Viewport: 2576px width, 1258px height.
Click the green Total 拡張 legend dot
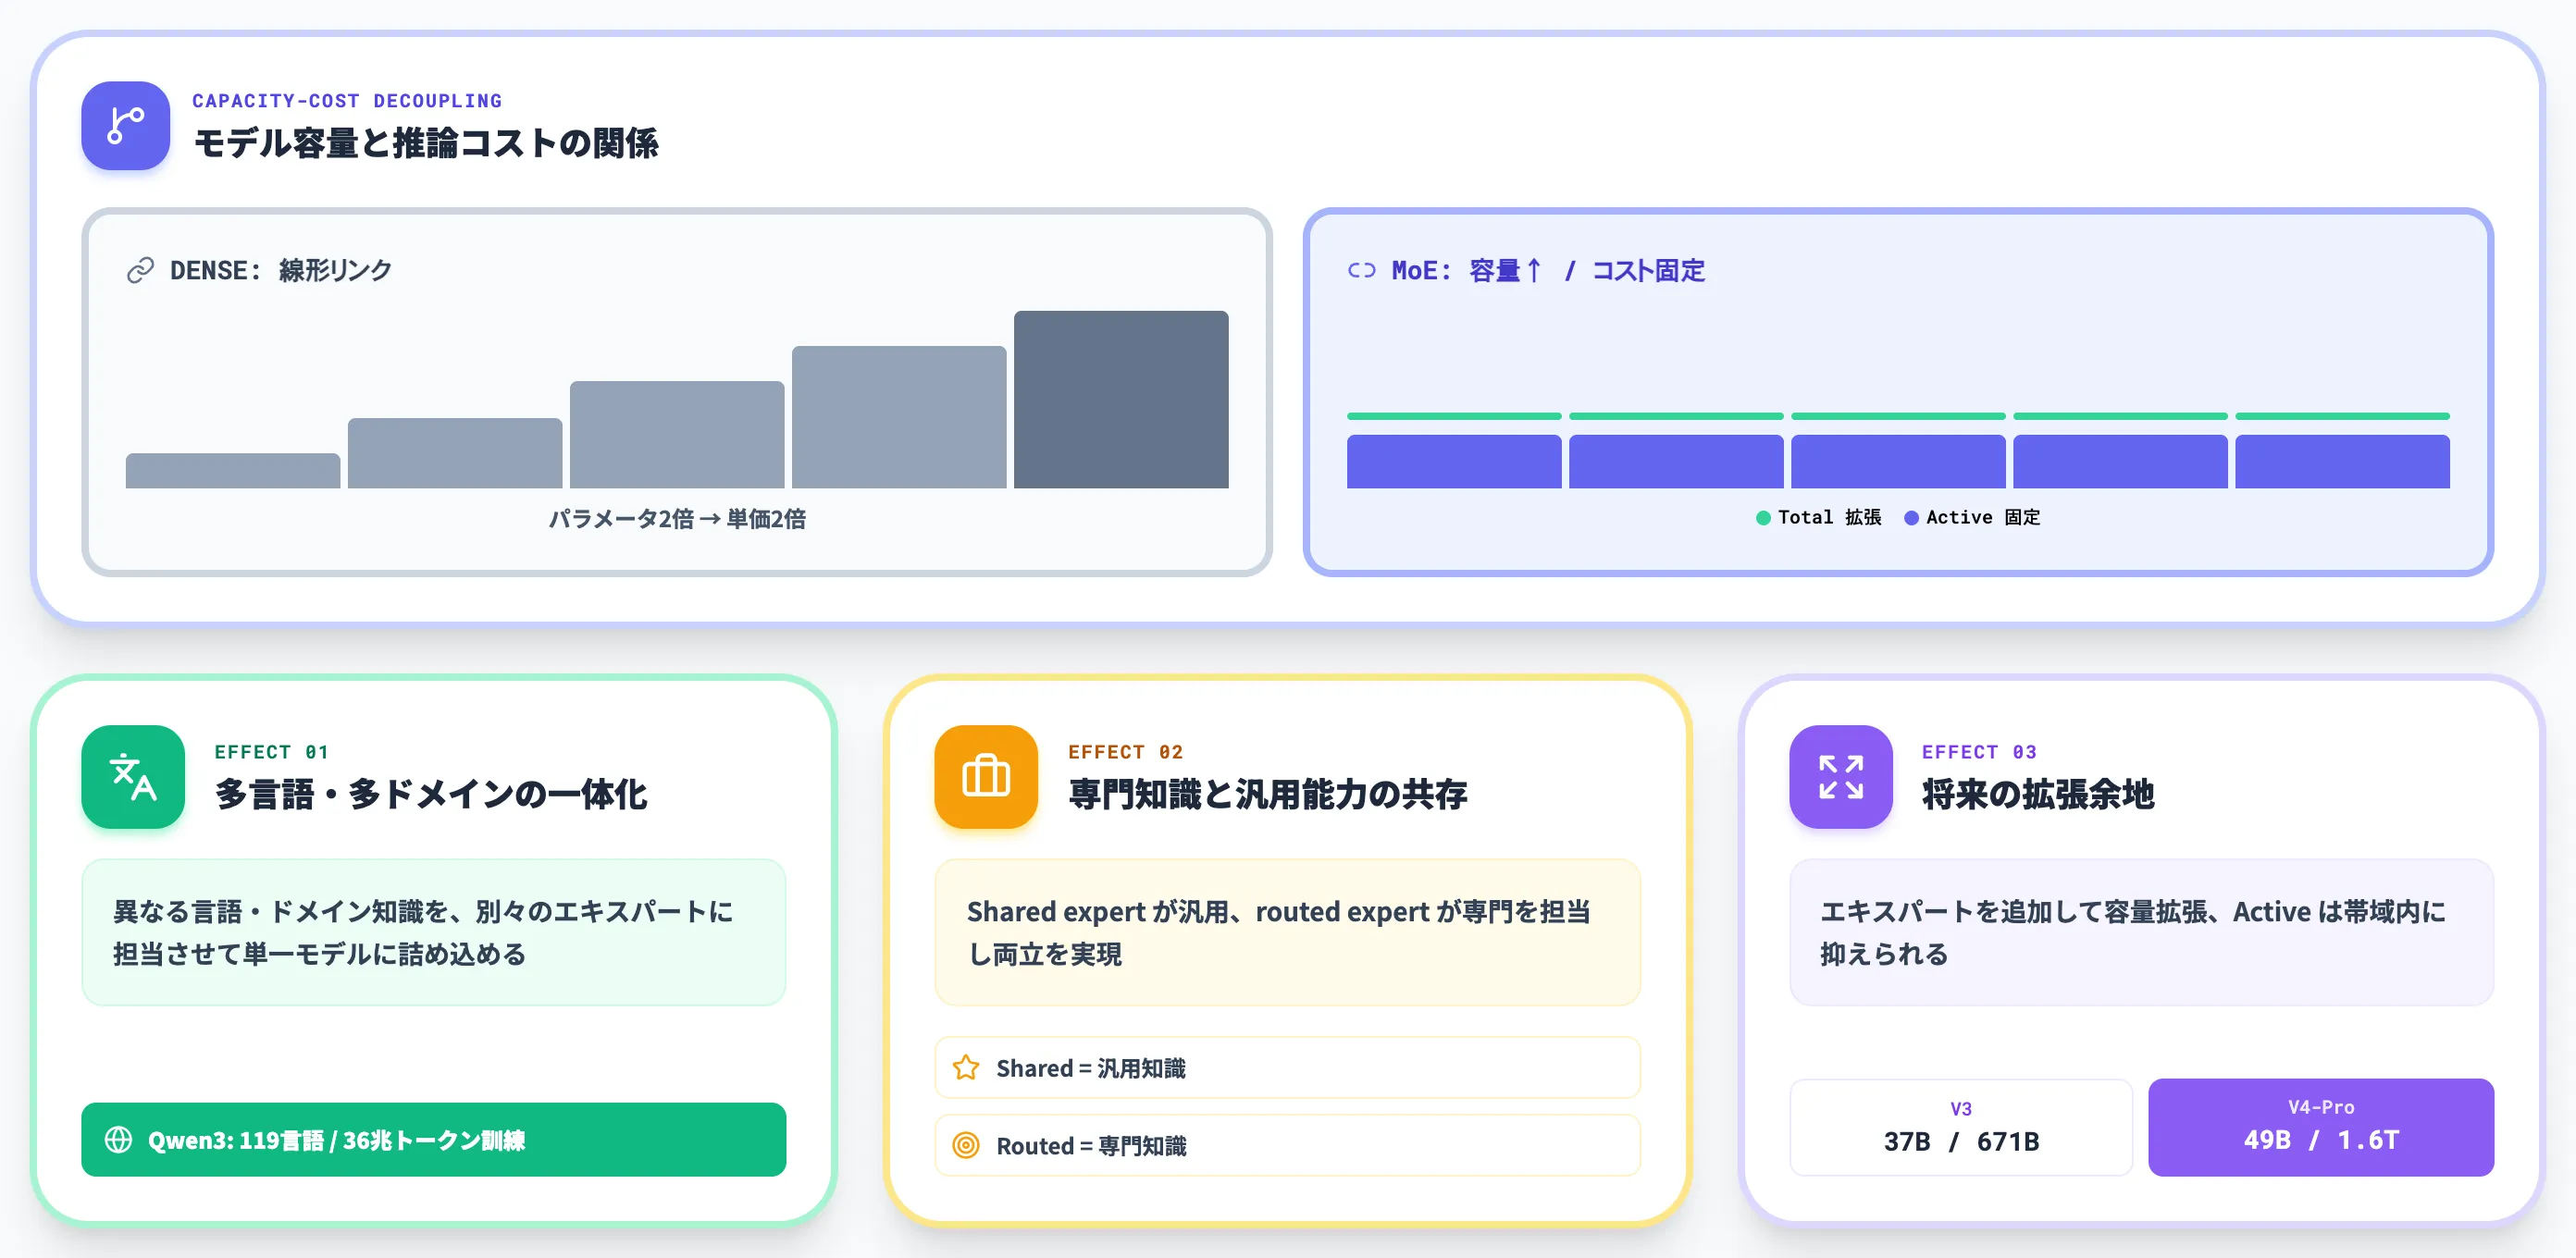1763,518
